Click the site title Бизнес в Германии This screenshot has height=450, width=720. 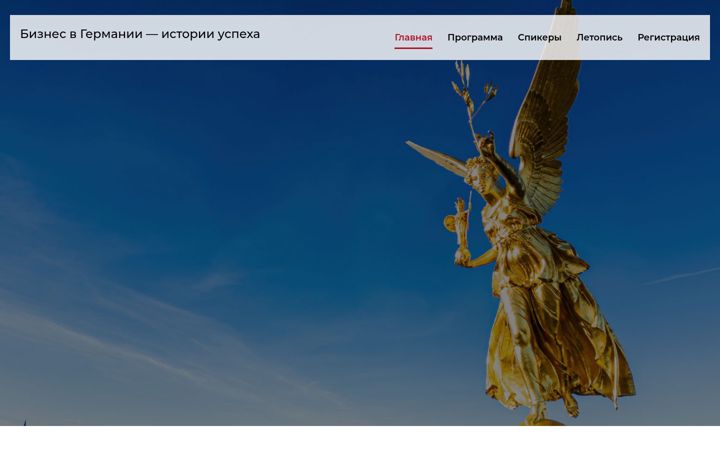[140, 34]
